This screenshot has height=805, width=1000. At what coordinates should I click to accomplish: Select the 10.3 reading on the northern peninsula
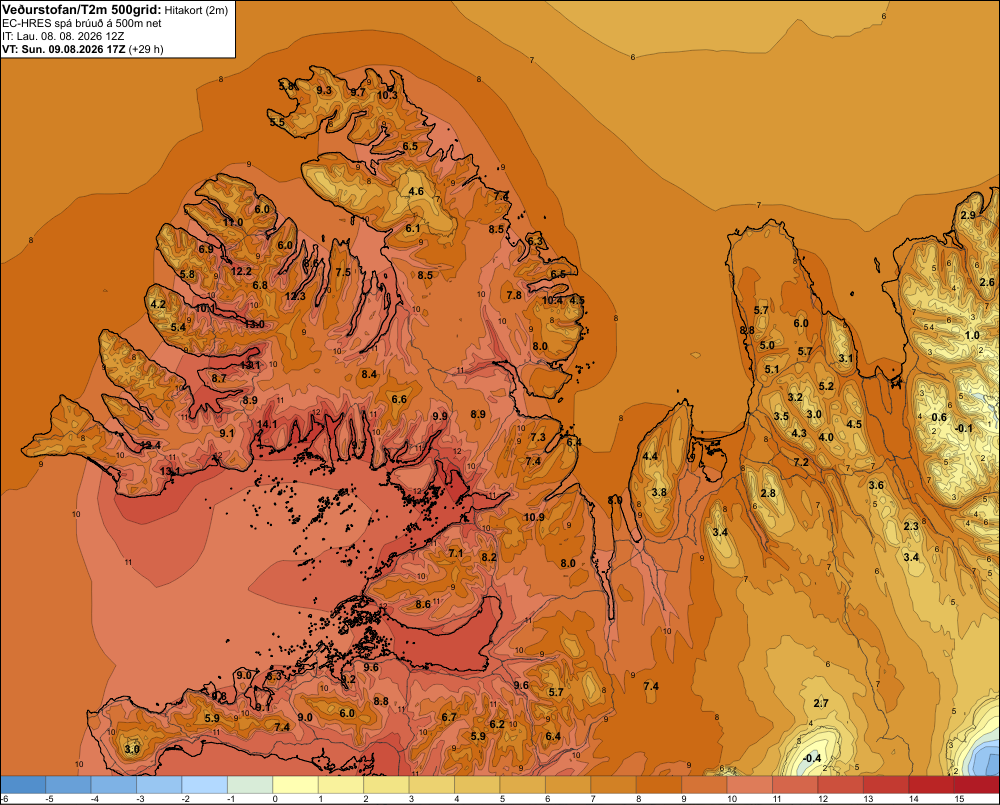tap(387, 95)
